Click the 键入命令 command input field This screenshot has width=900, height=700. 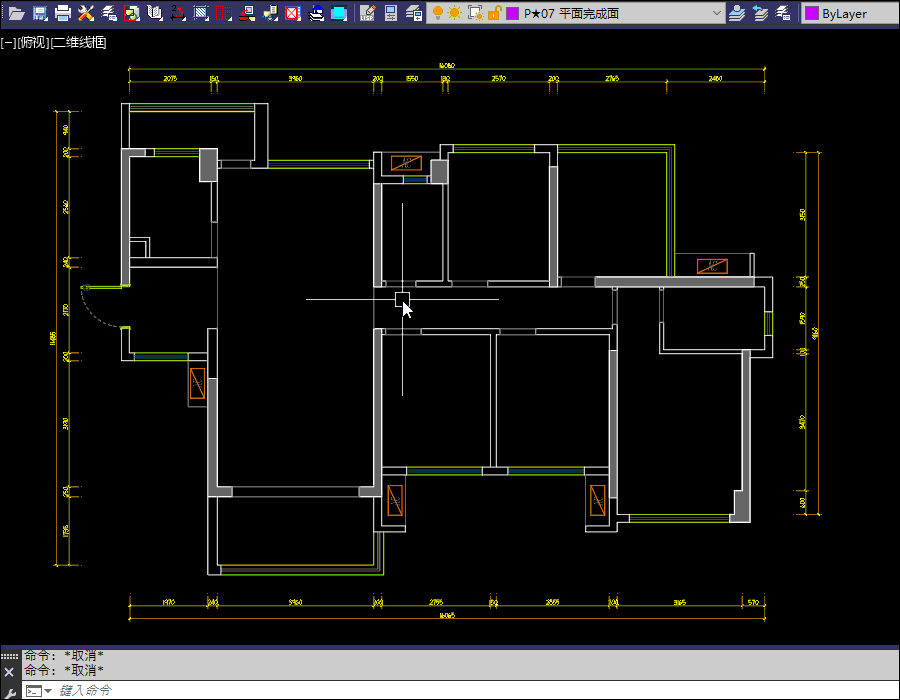(x=400, y=690)
